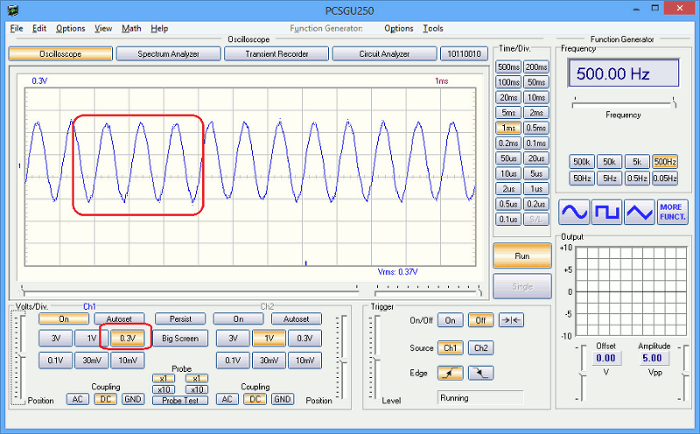Open the Help menu
Viewport: 700px width, 434px height.
point(159,29)
